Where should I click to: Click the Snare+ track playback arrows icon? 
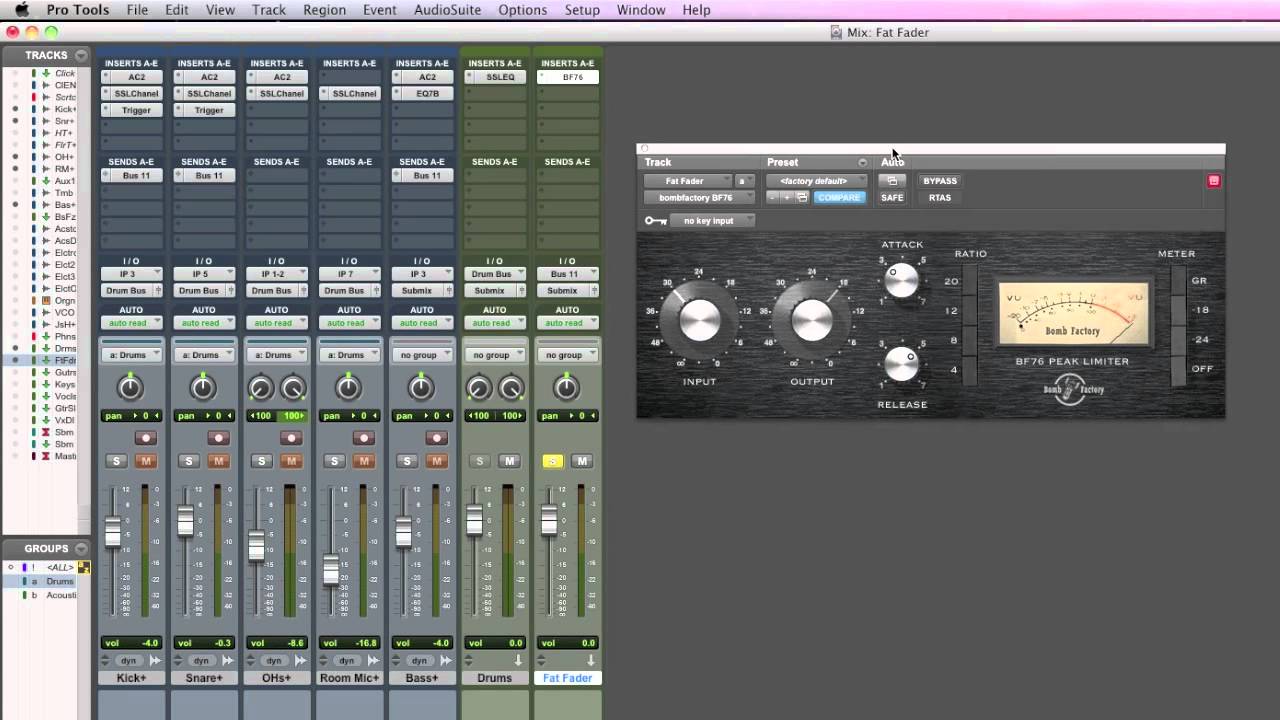tap(228, 660)
